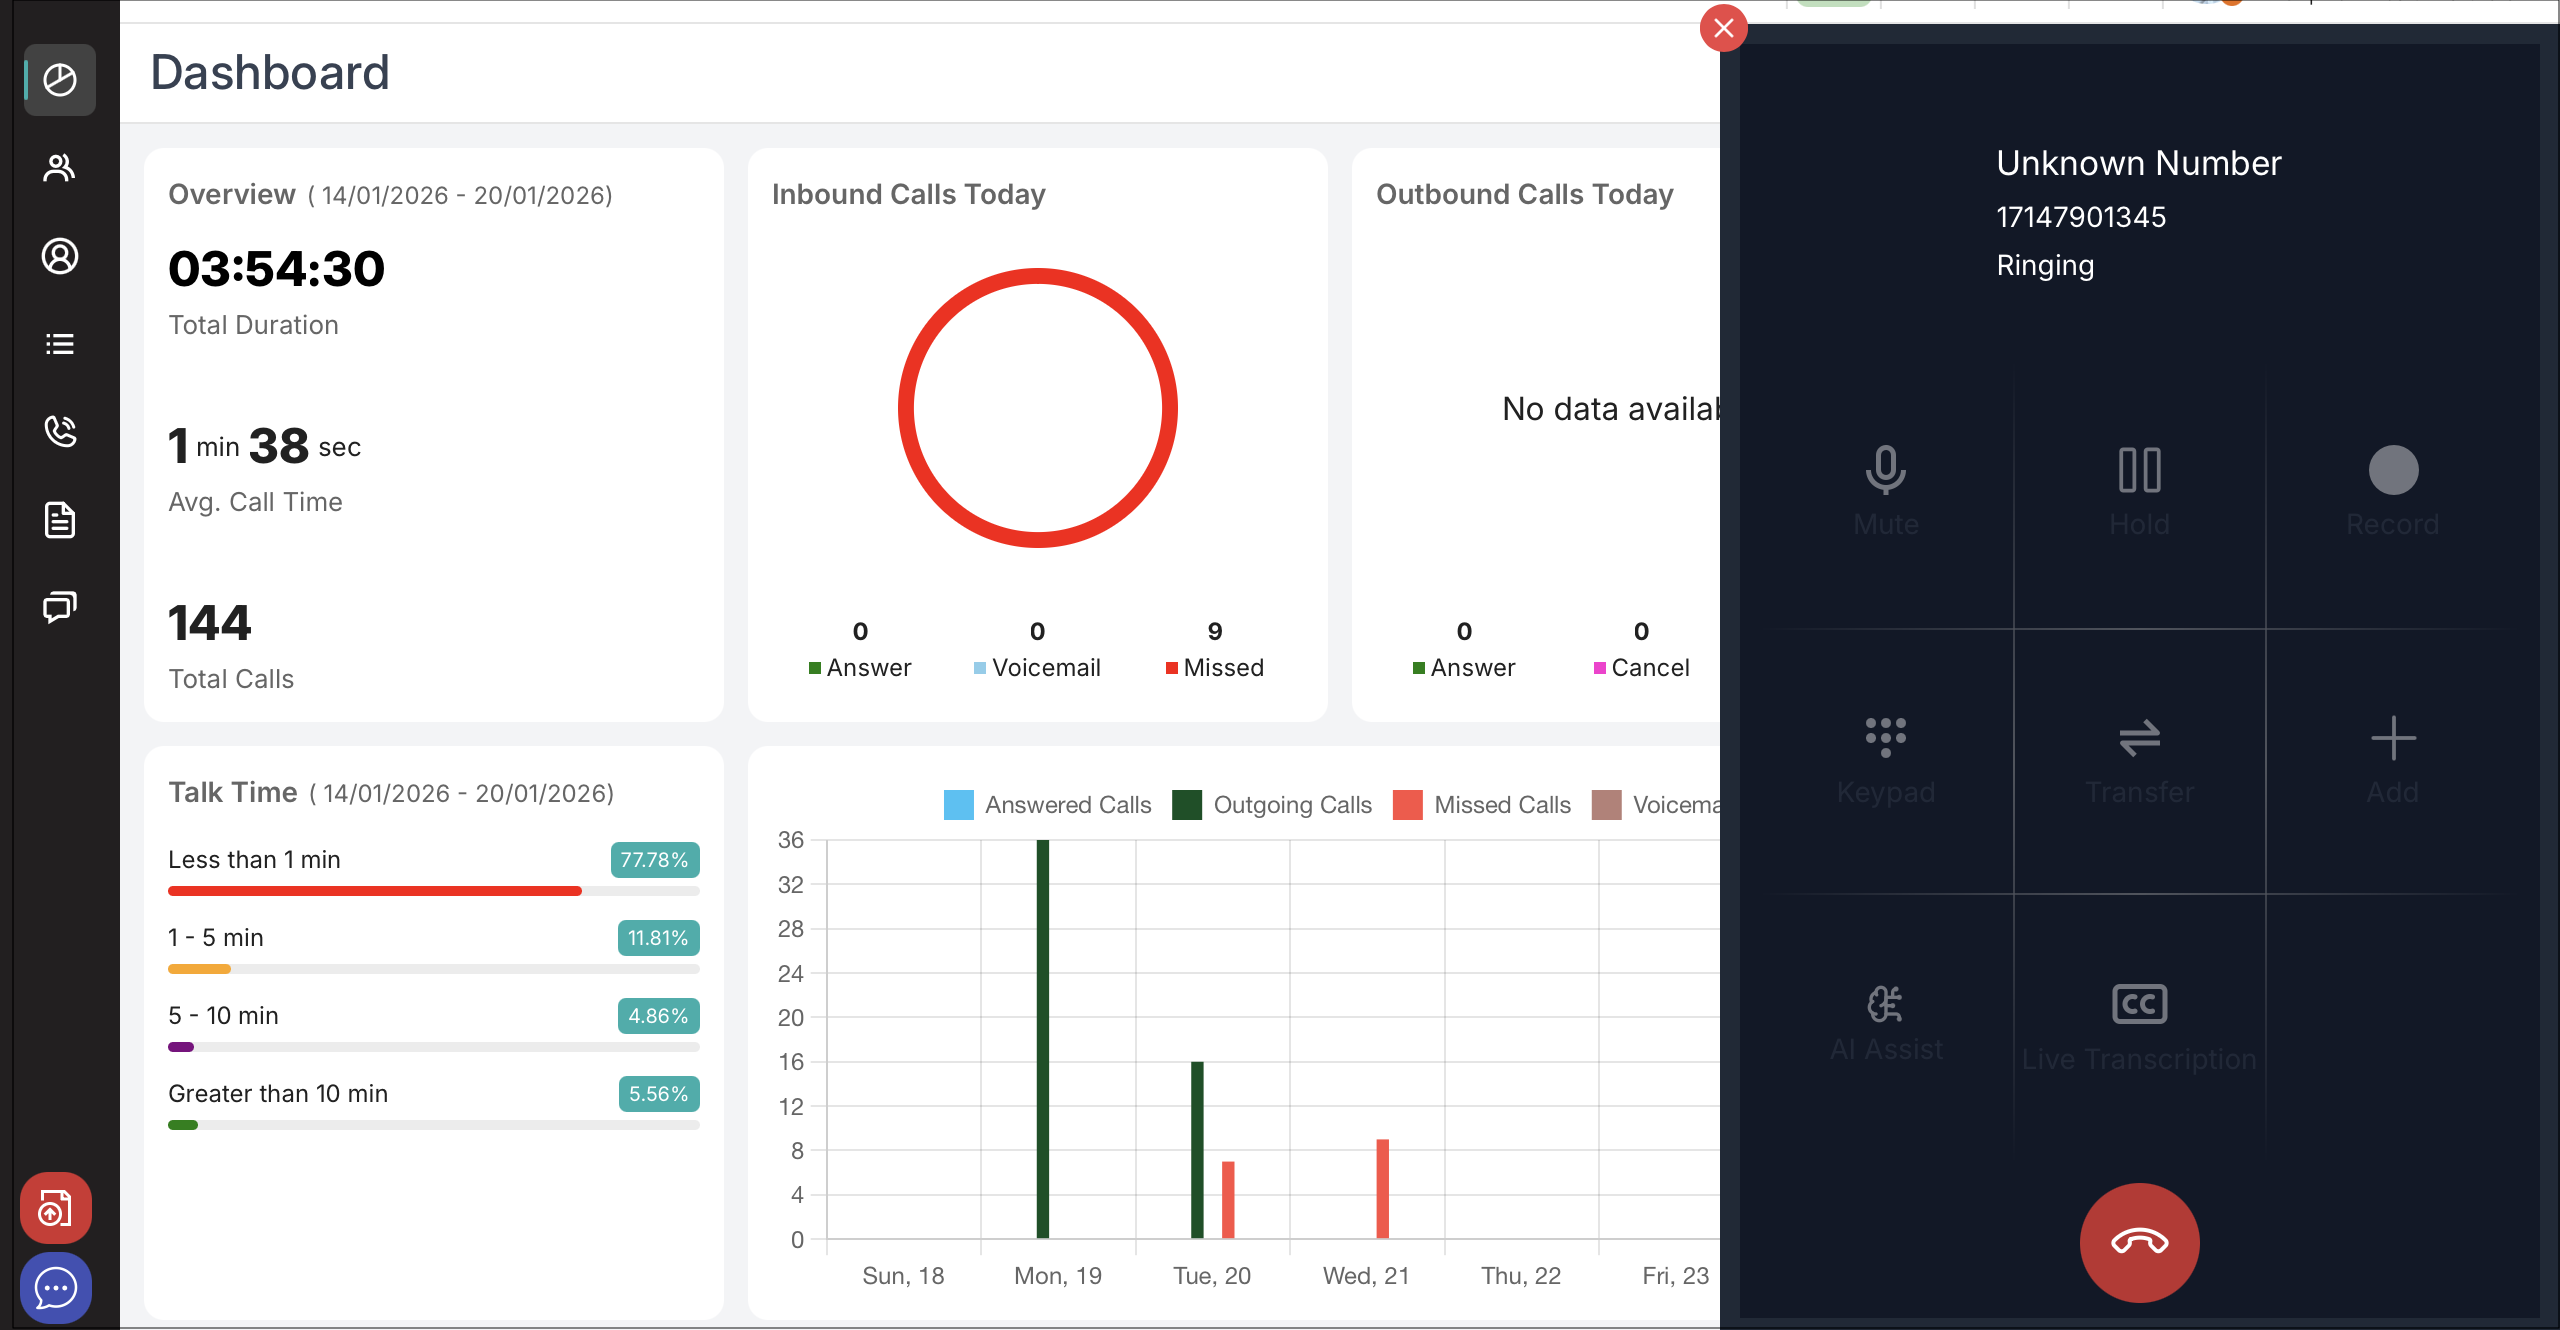Open the user profile sidebar icon
Viewport: 2560px width, 1330px height.
point(60,256)
